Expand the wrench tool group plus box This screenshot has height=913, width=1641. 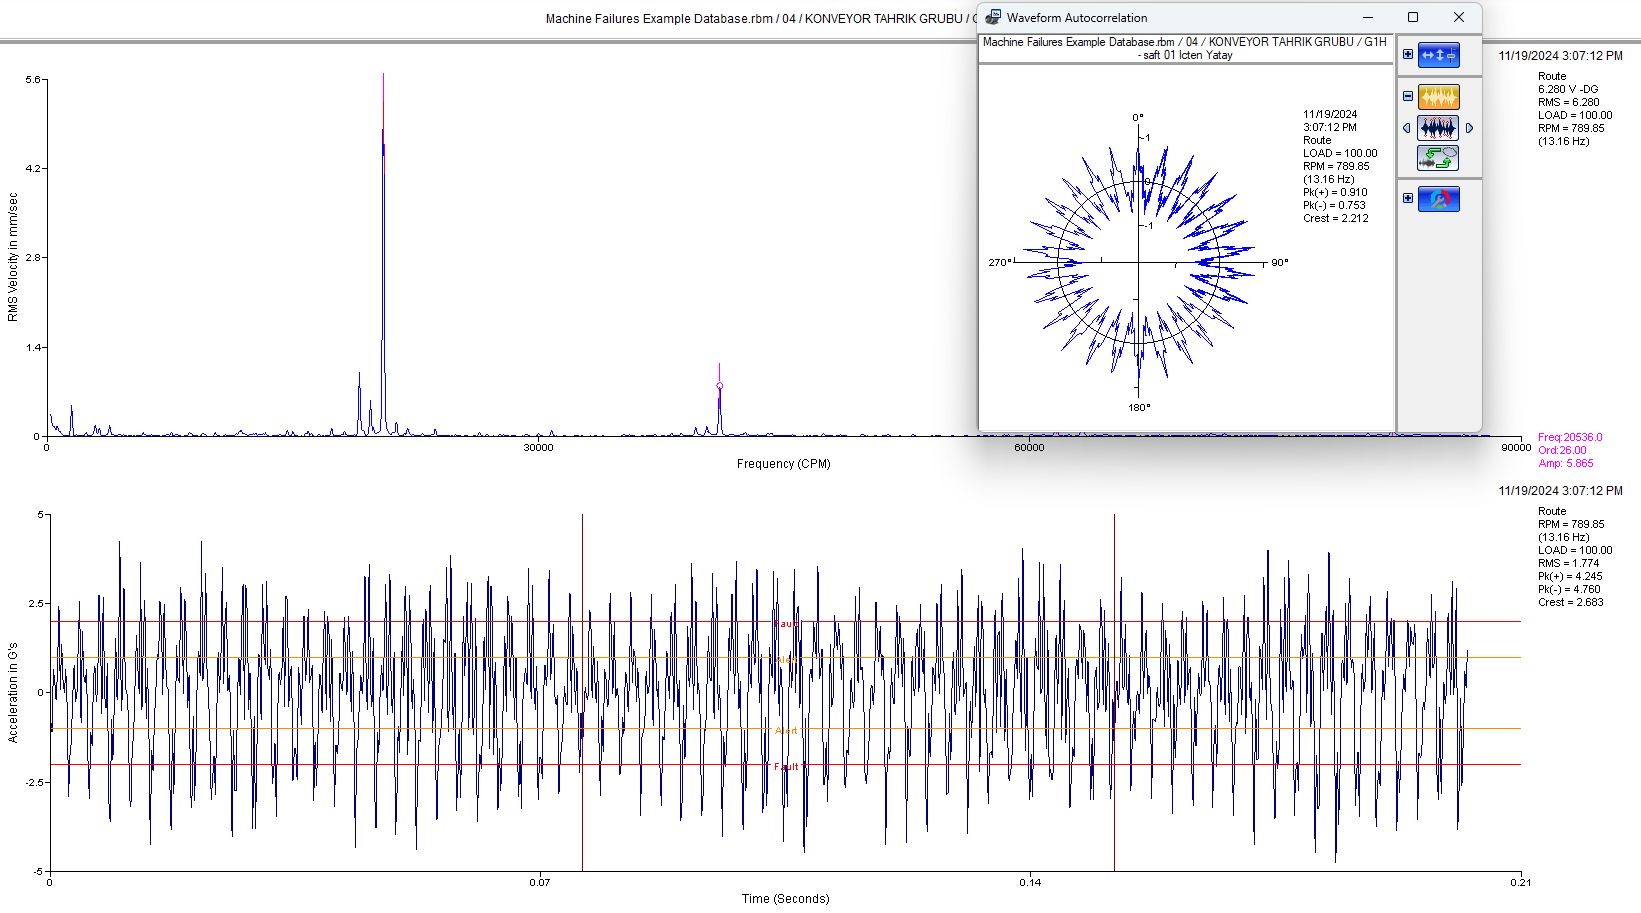coord(1408,199)
